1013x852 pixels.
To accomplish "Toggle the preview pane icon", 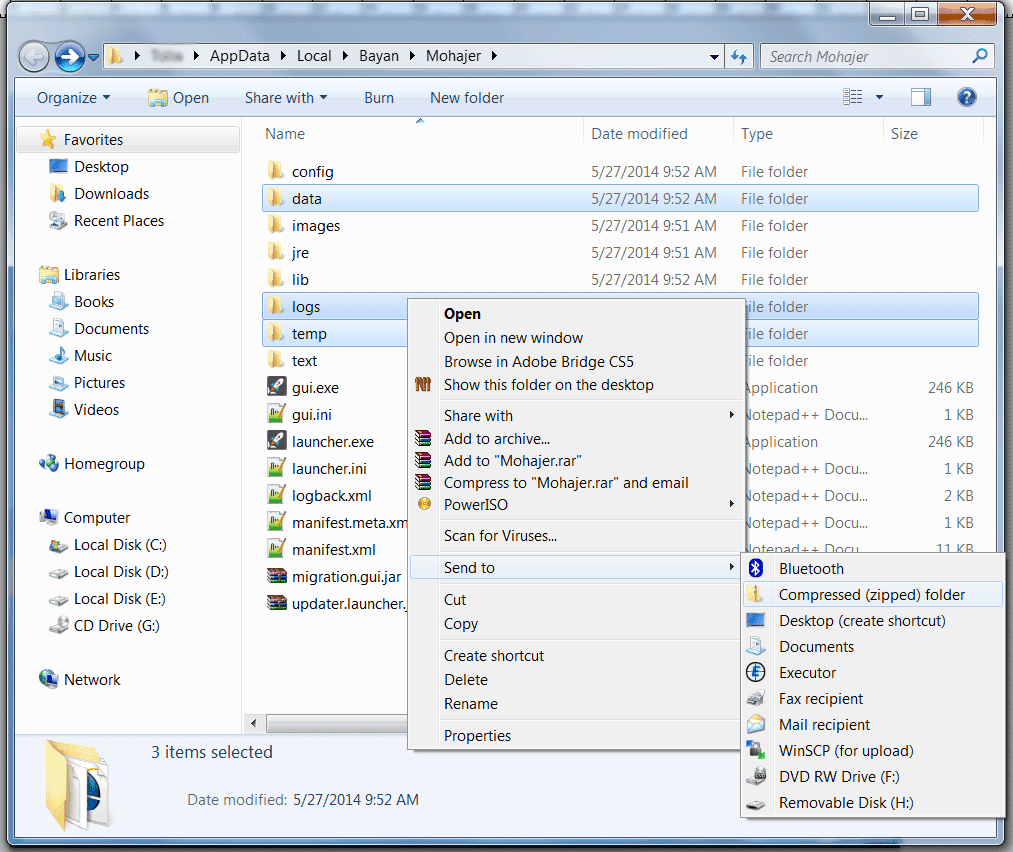I will (x=921, y=97).
